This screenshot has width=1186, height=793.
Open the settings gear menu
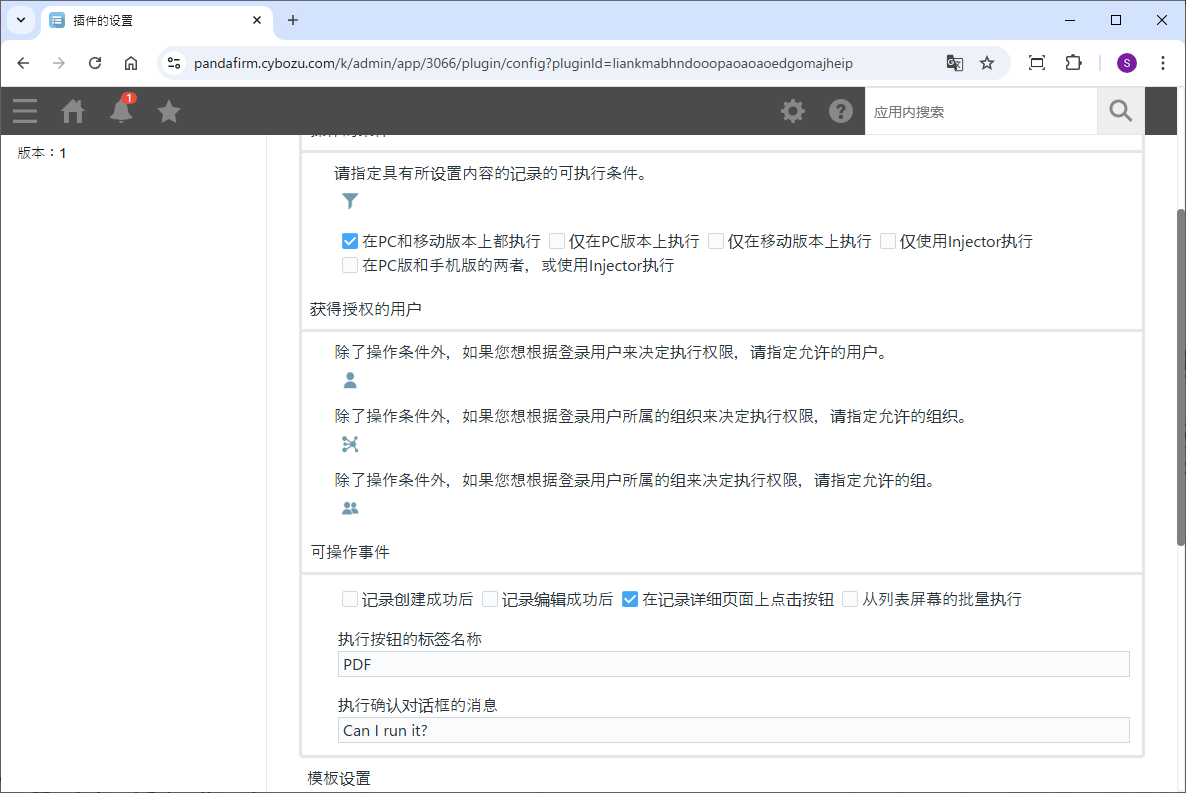click(x=793, y=111)
